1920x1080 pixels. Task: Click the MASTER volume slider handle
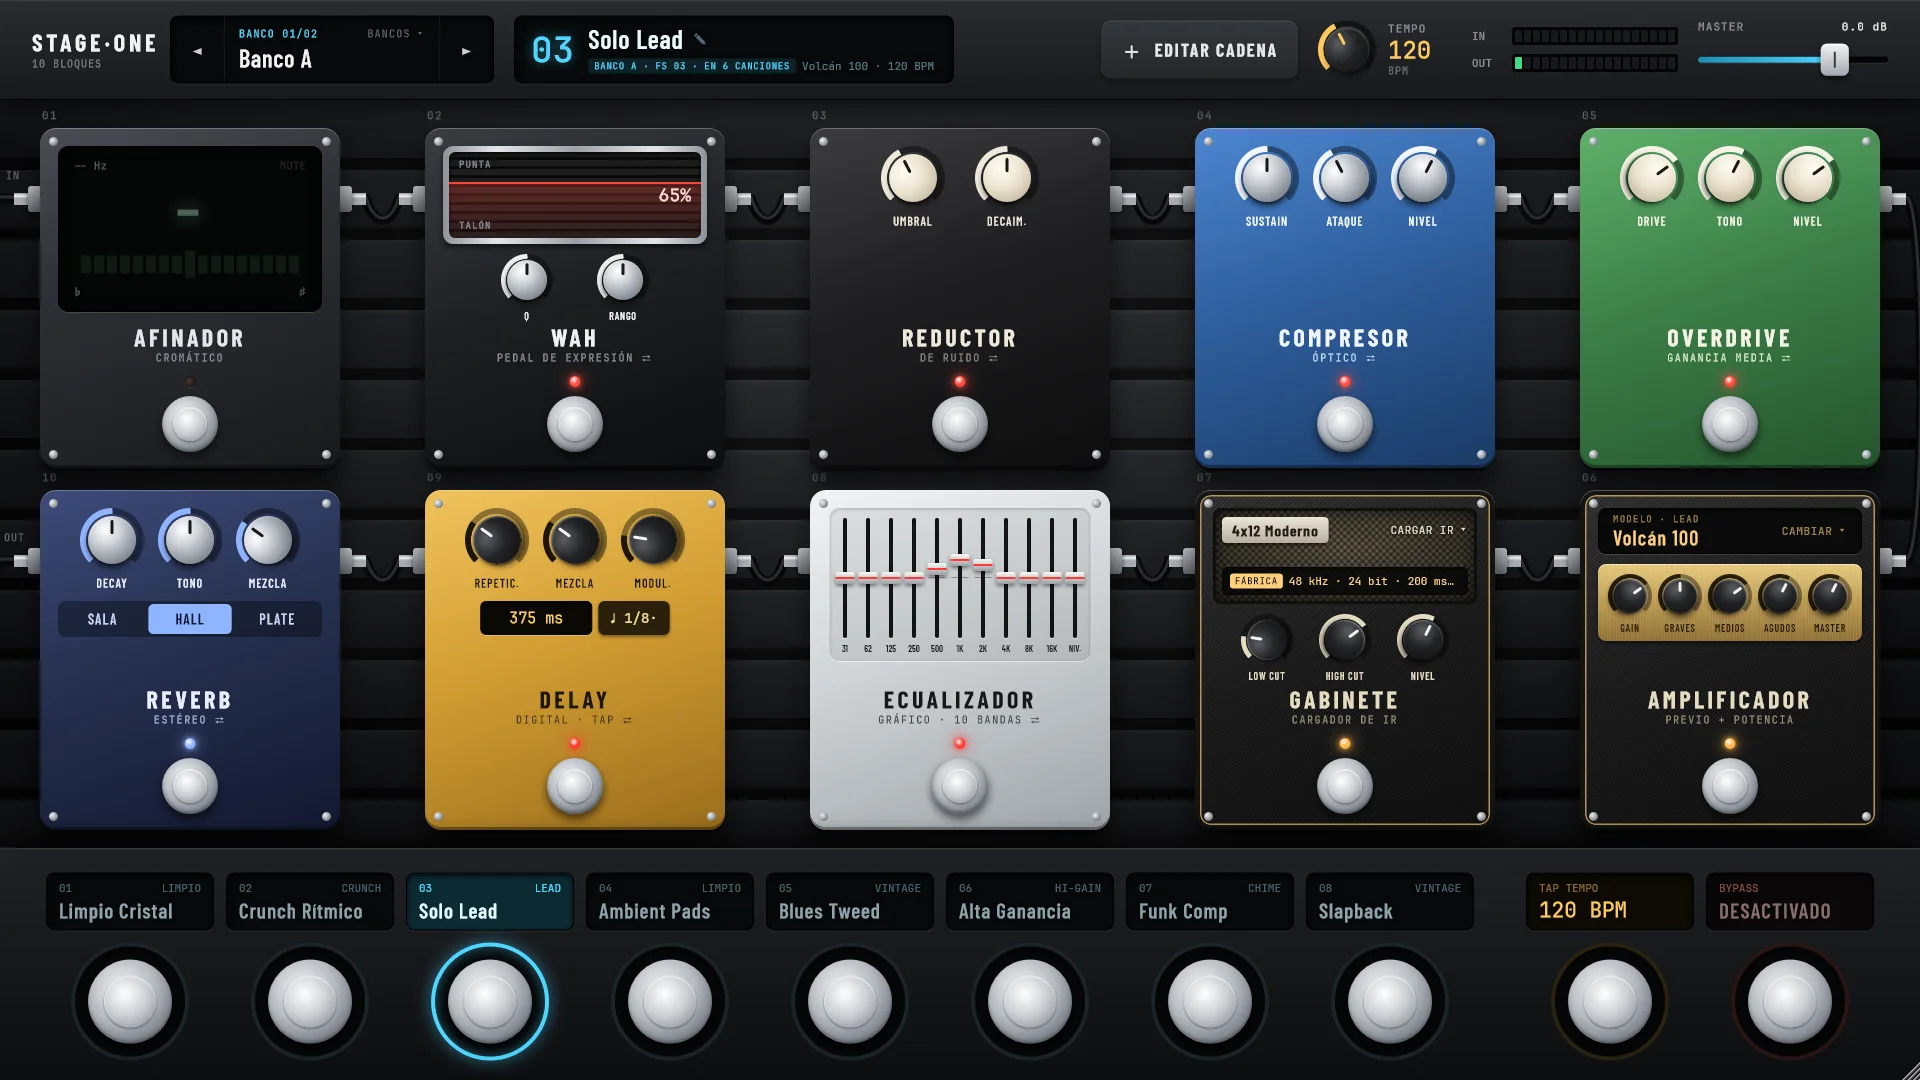1834,60
